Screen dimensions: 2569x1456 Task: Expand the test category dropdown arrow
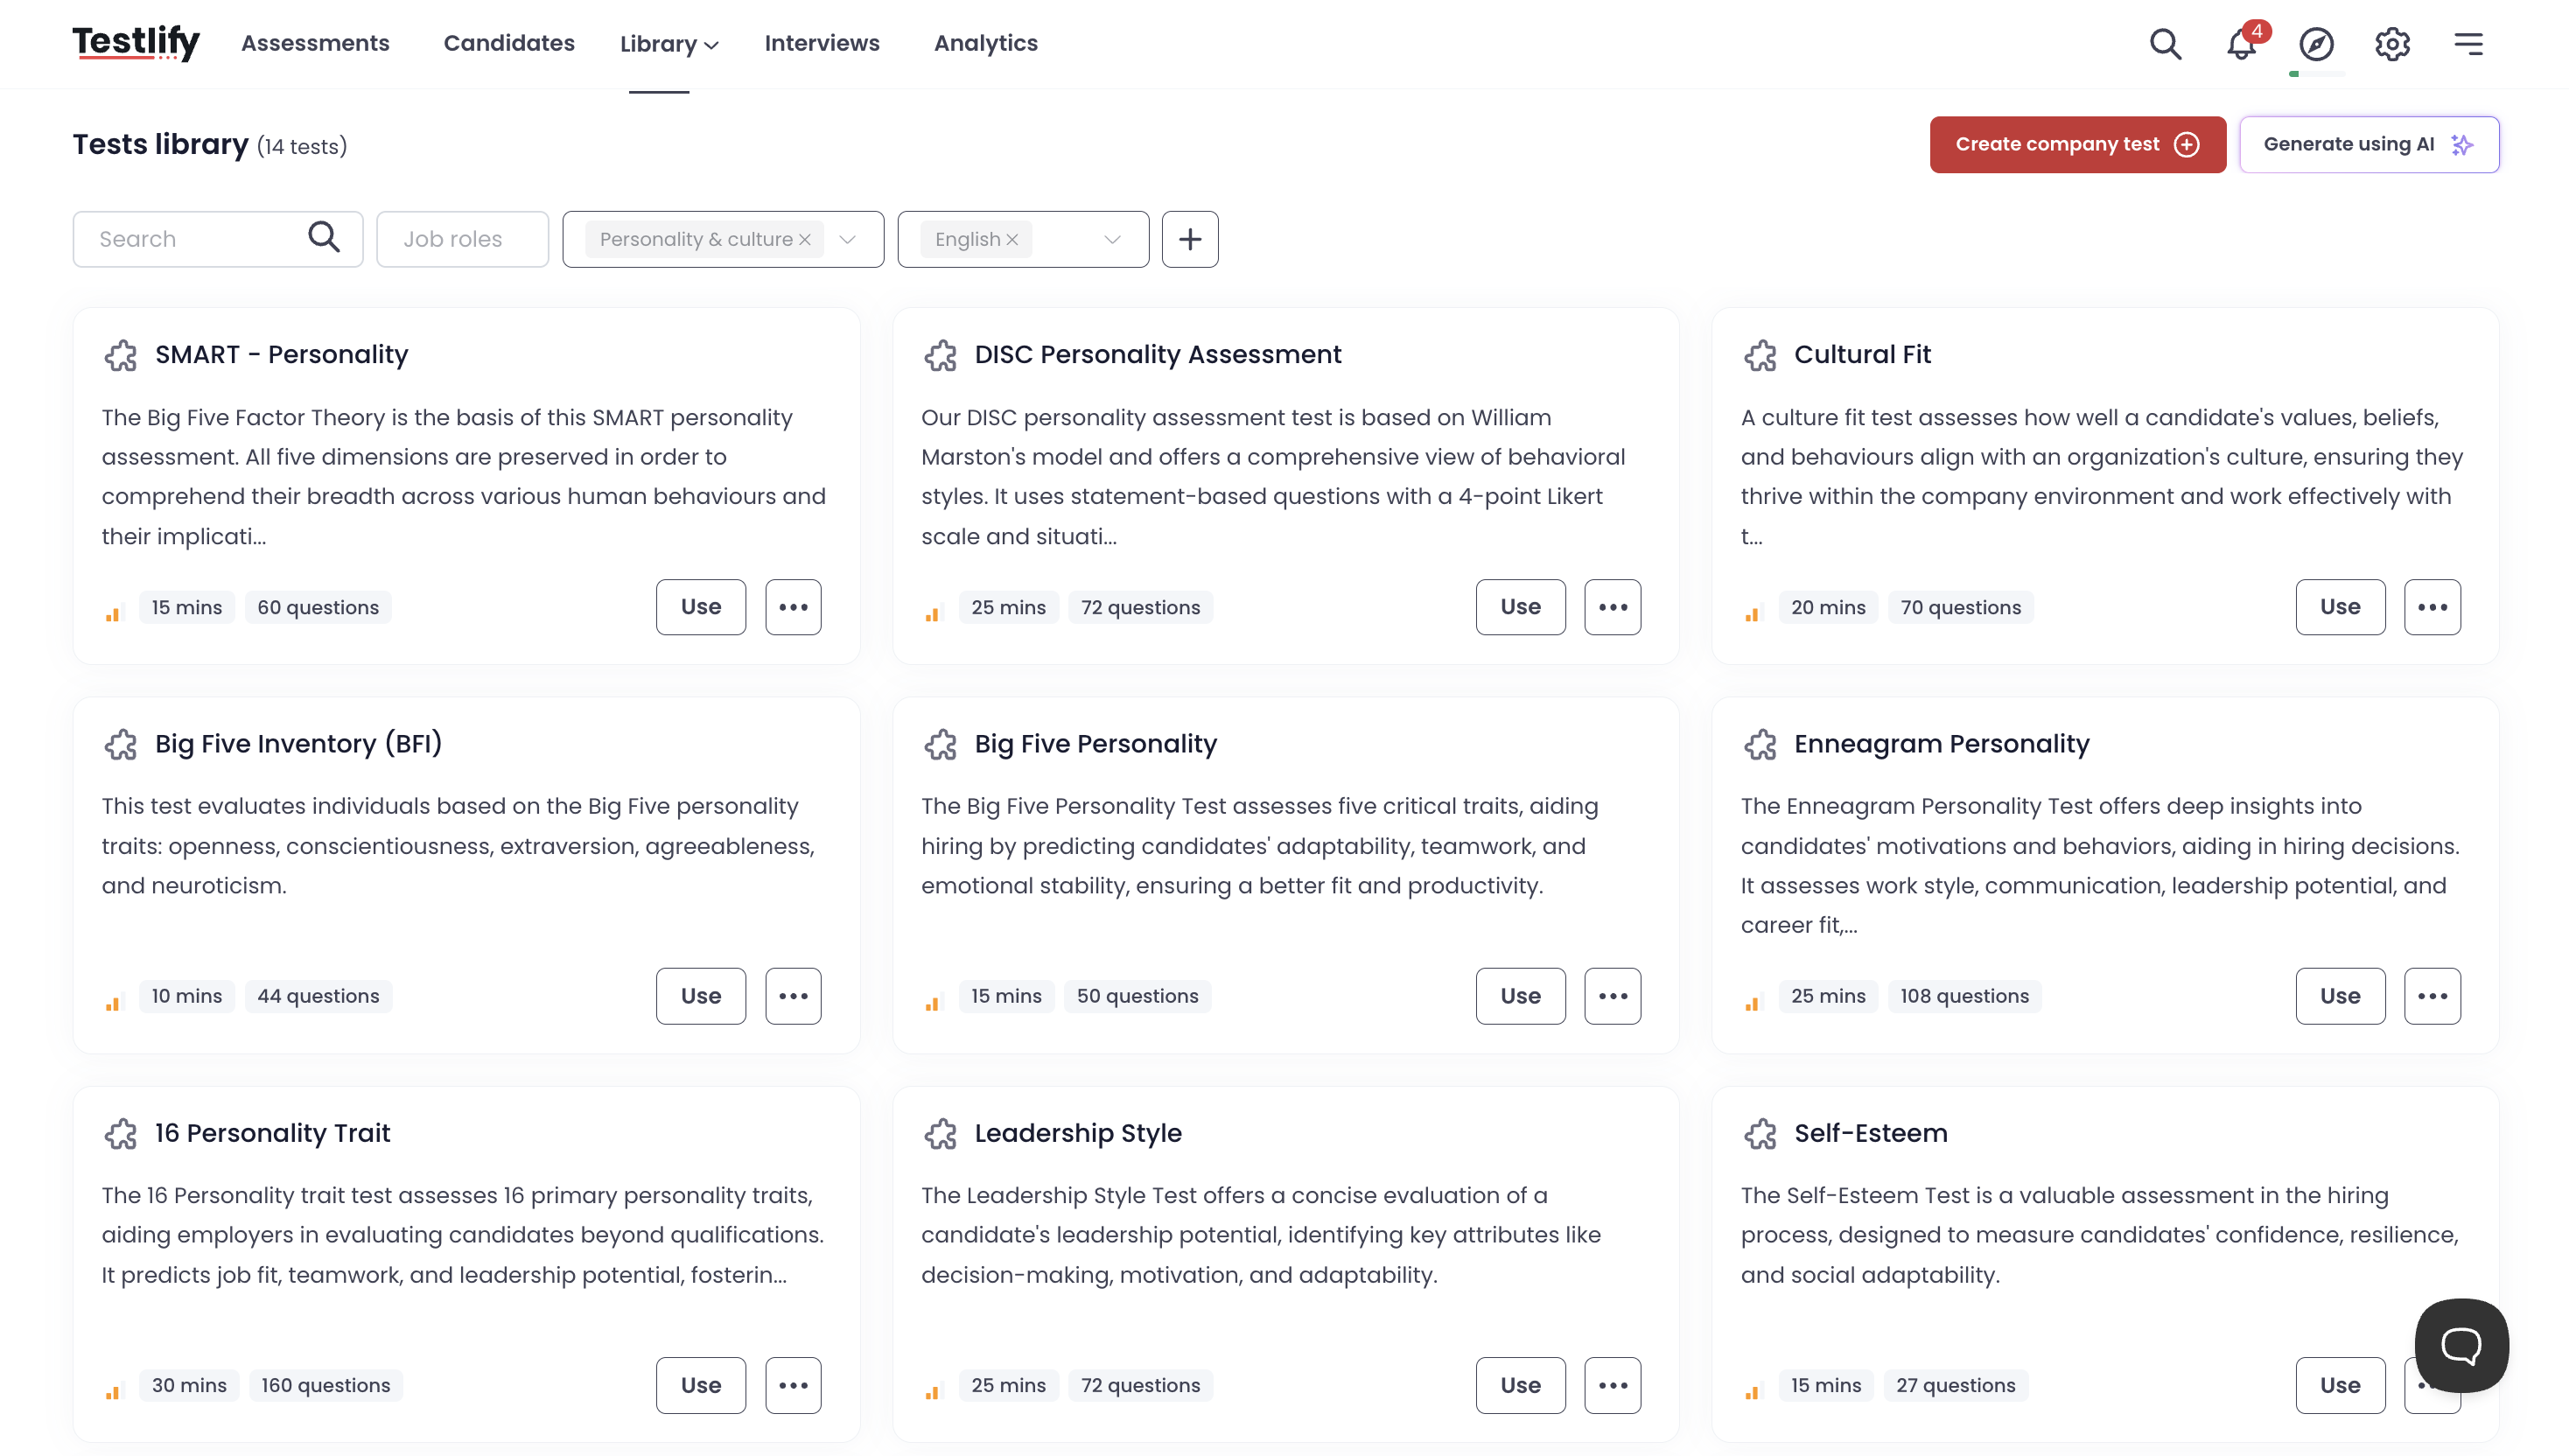pyautogui.click(x=848, y=240)
